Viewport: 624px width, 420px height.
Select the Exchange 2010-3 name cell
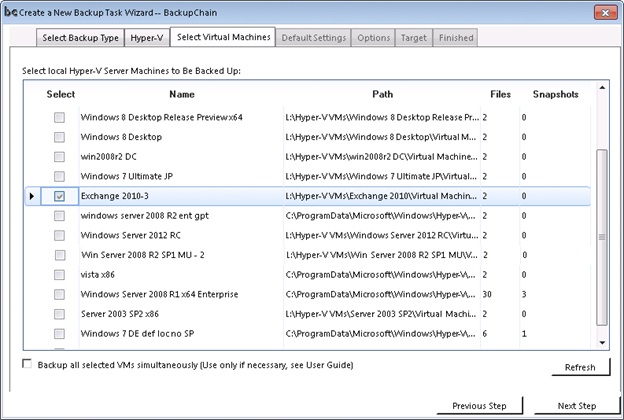coord(181,196)
